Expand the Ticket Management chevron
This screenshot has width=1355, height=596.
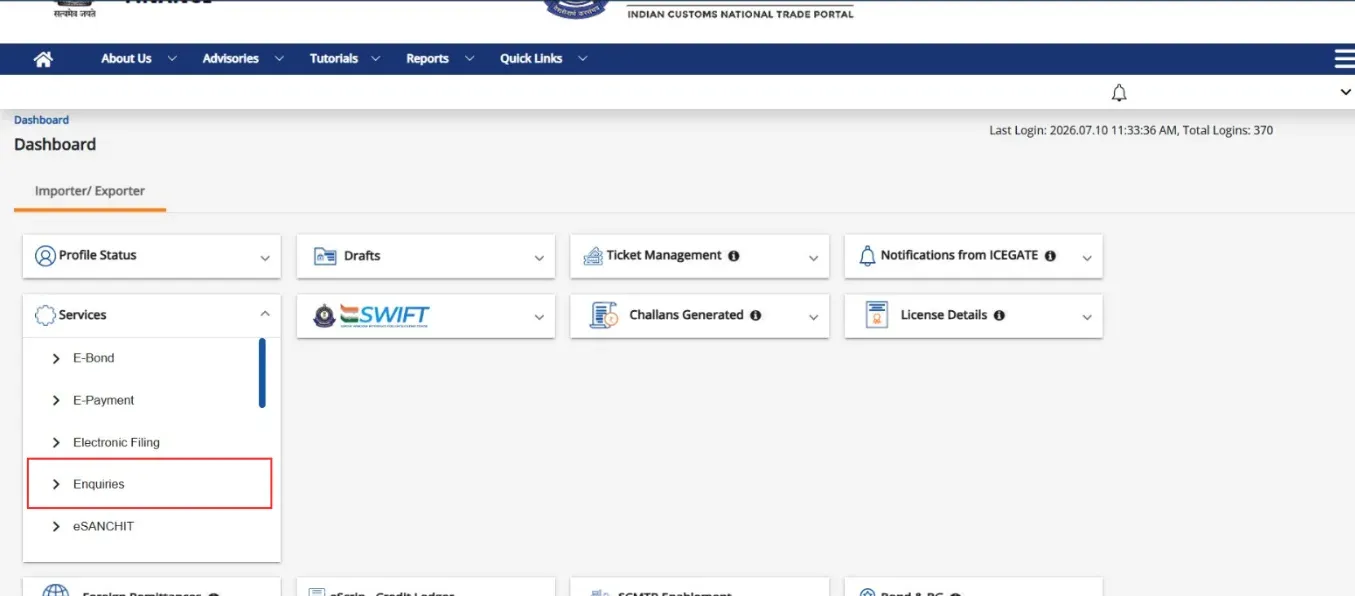(813, 258)
